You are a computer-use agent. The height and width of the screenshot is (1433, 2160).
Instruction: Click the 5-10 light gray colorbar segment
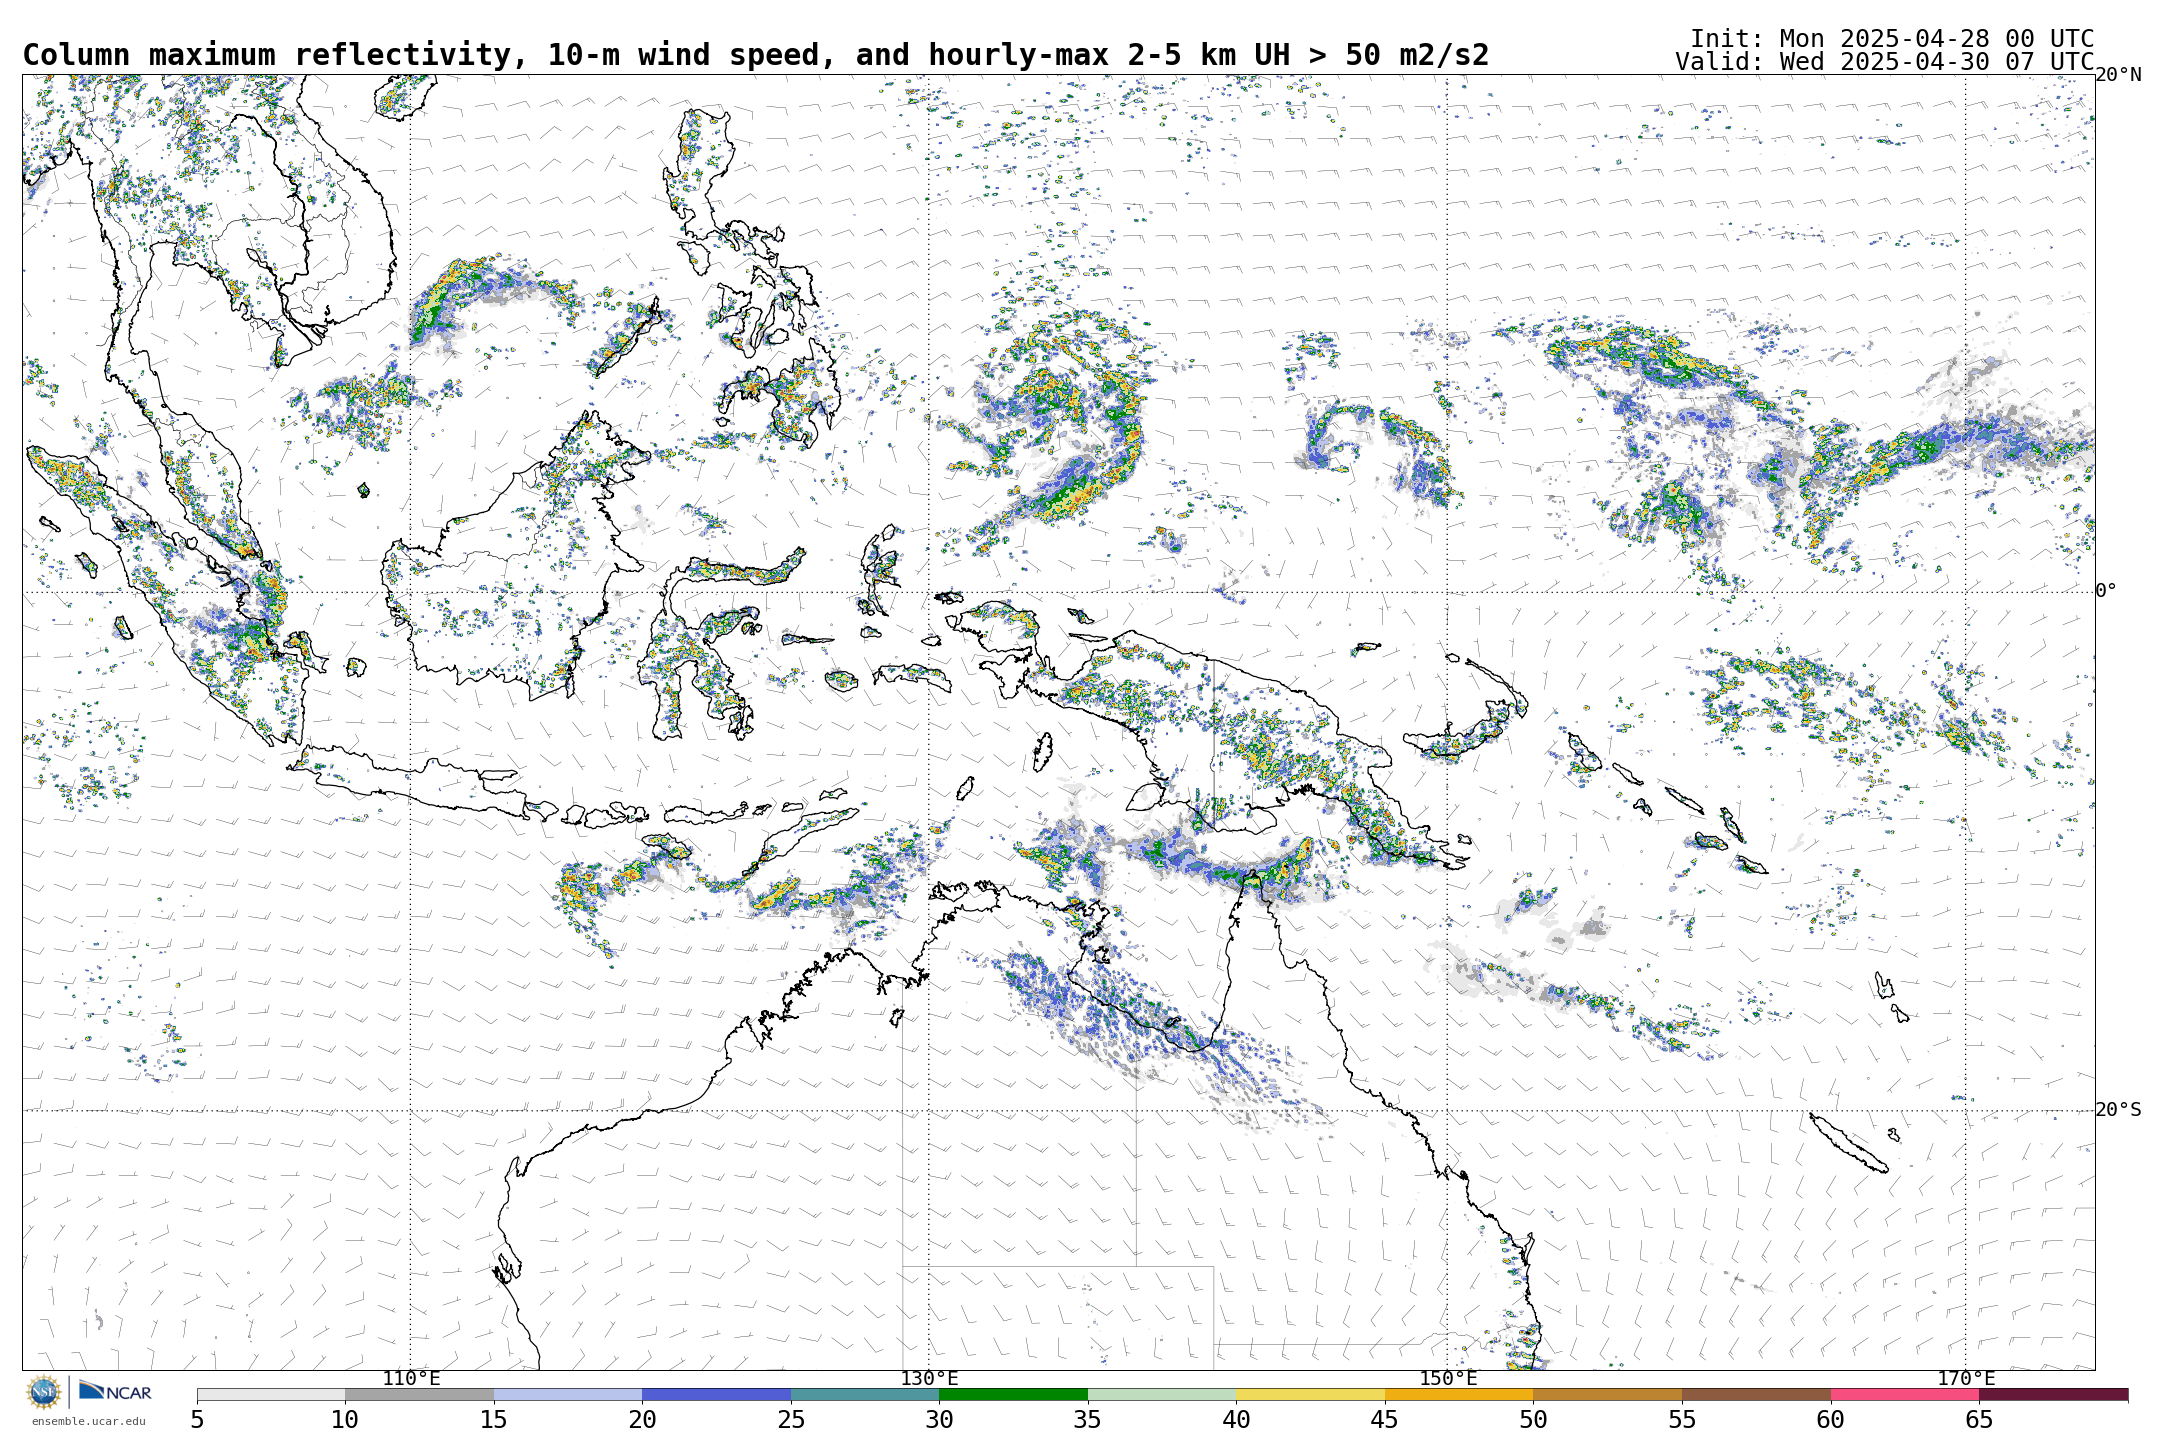coord(271,1394)
